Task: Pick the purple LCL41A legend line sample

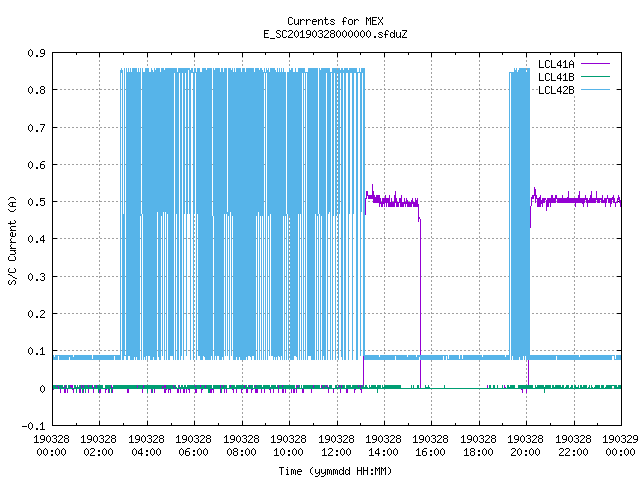Action: [x=595, y=64]
